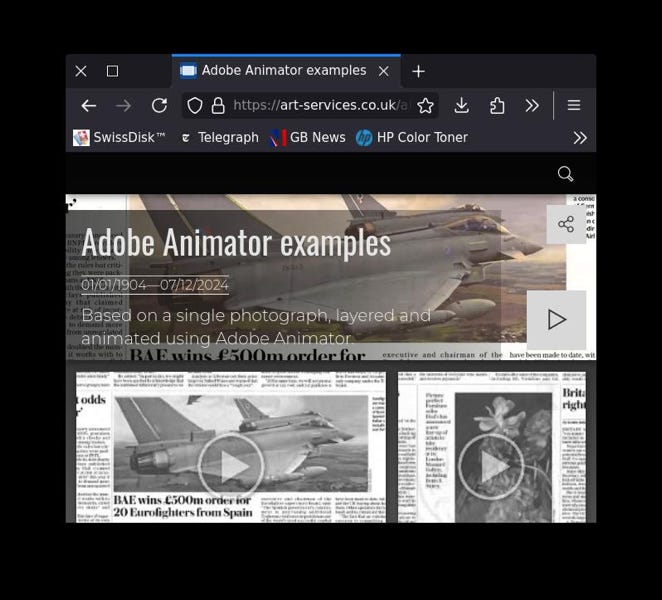Close the Adobe Animator examples tab
662x600 pixels.
[x=383, y=71]
